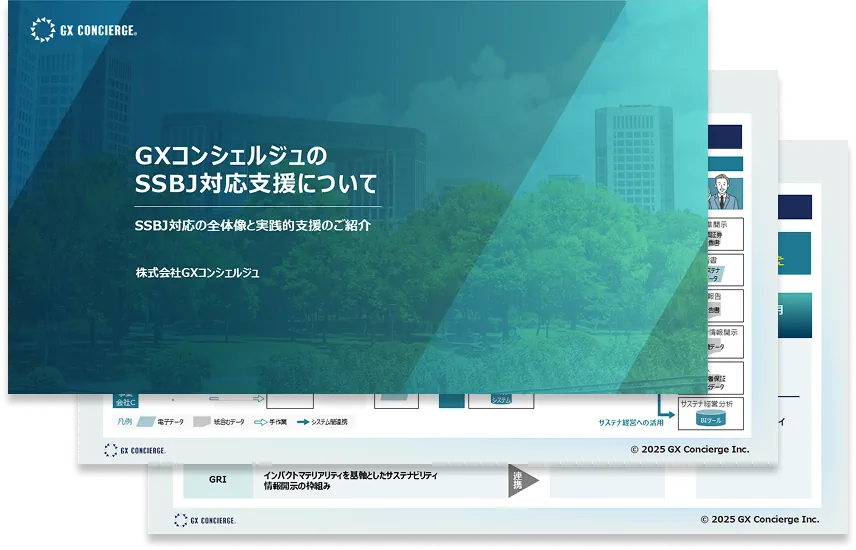Viewport: 856px width, 550px height.
Task: Click the company name '株式会社GXコンシェルジュ'
Action: pyautogui.click(x=197, y=272)
